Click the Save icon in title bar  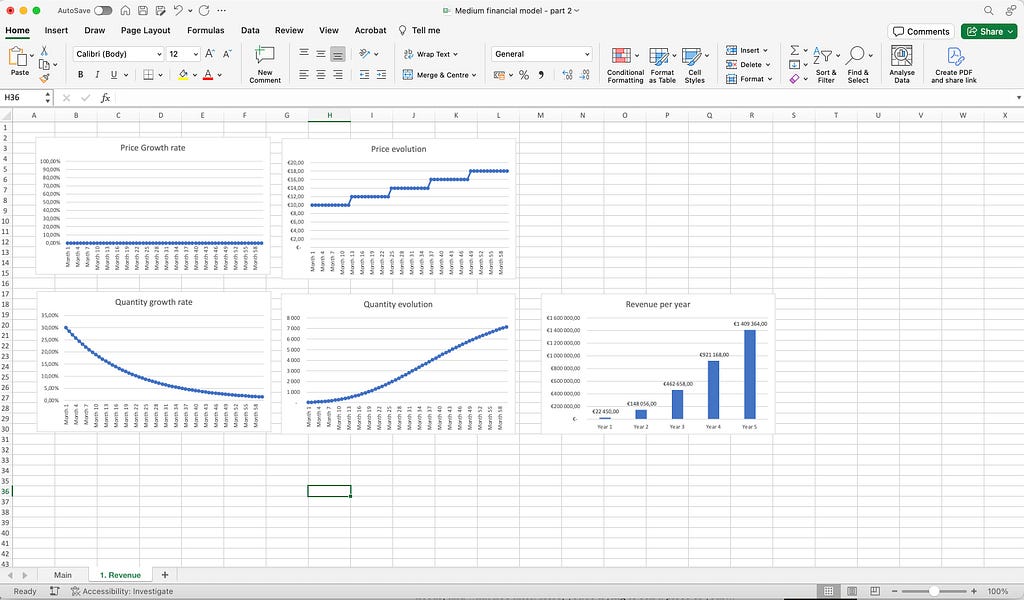tap(143, 10)
